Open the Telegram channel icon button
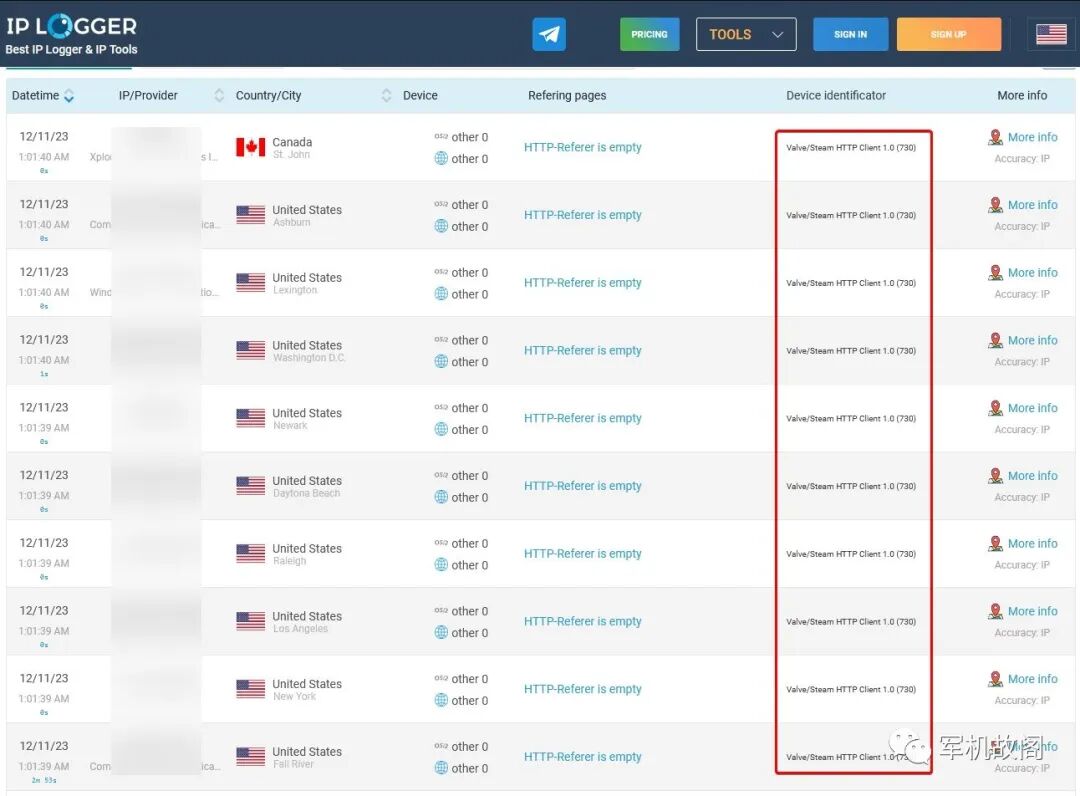Viewport: 1080px width, 796px height. click(549, 34)
